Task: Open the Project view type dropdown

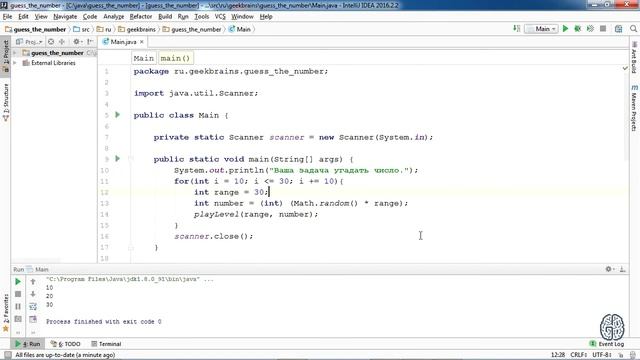Action: (29, 42)
